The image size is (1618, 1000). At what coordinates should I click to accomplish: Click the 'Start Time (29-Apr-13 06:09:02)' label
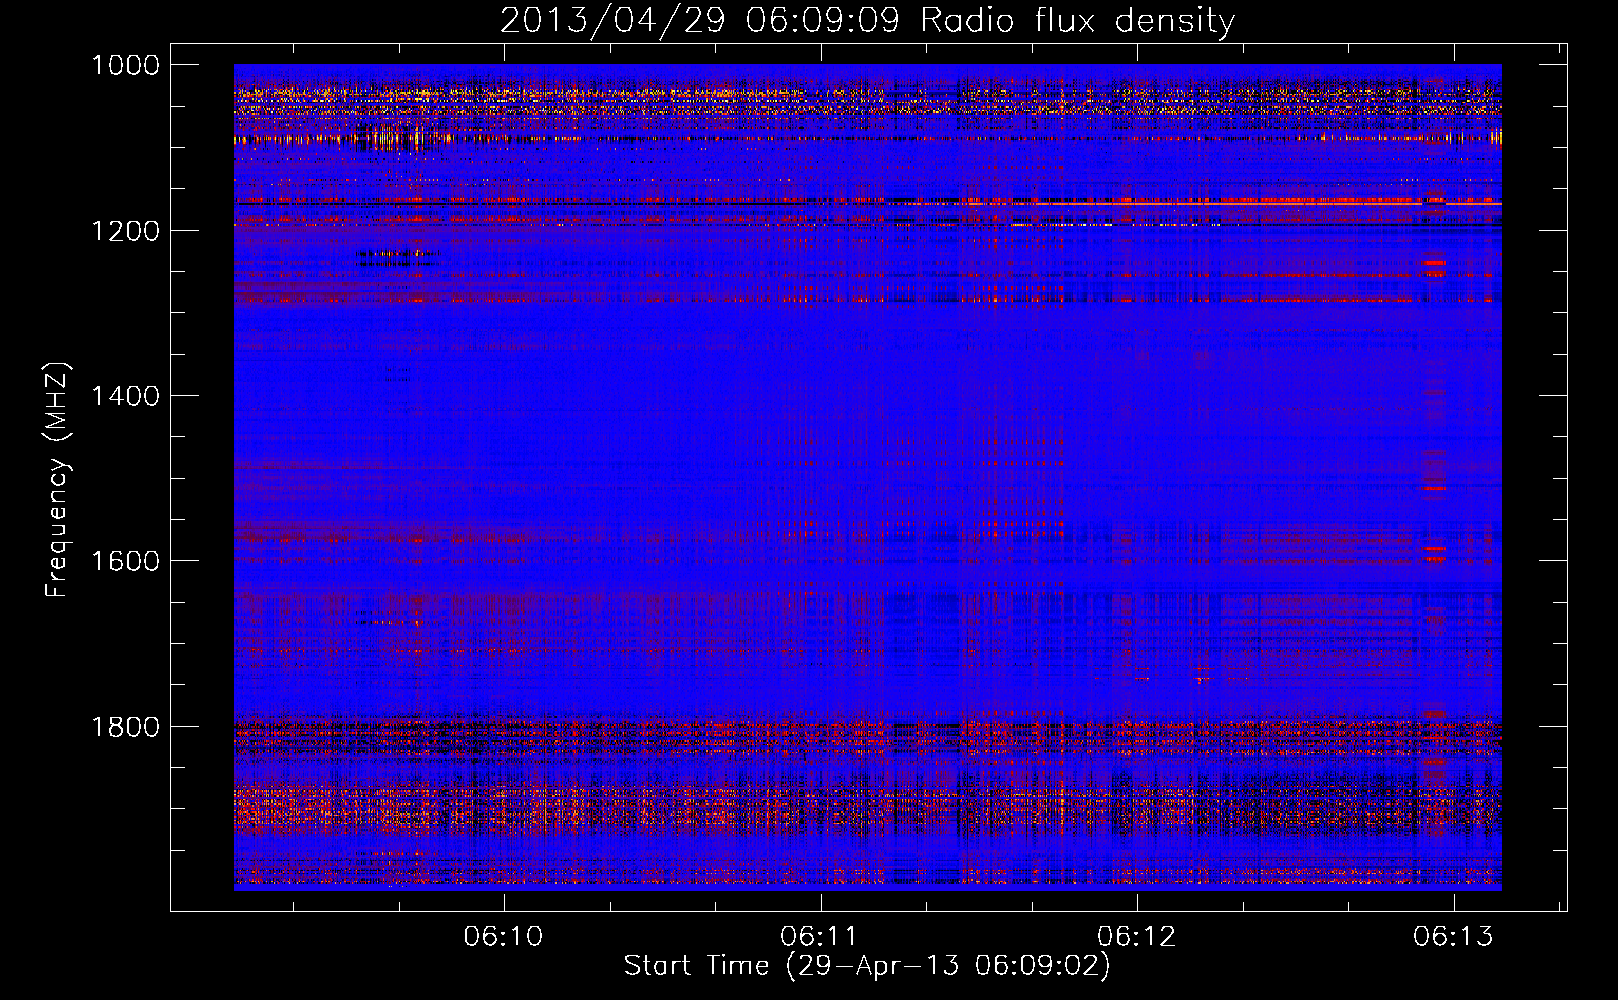point(867,966)
